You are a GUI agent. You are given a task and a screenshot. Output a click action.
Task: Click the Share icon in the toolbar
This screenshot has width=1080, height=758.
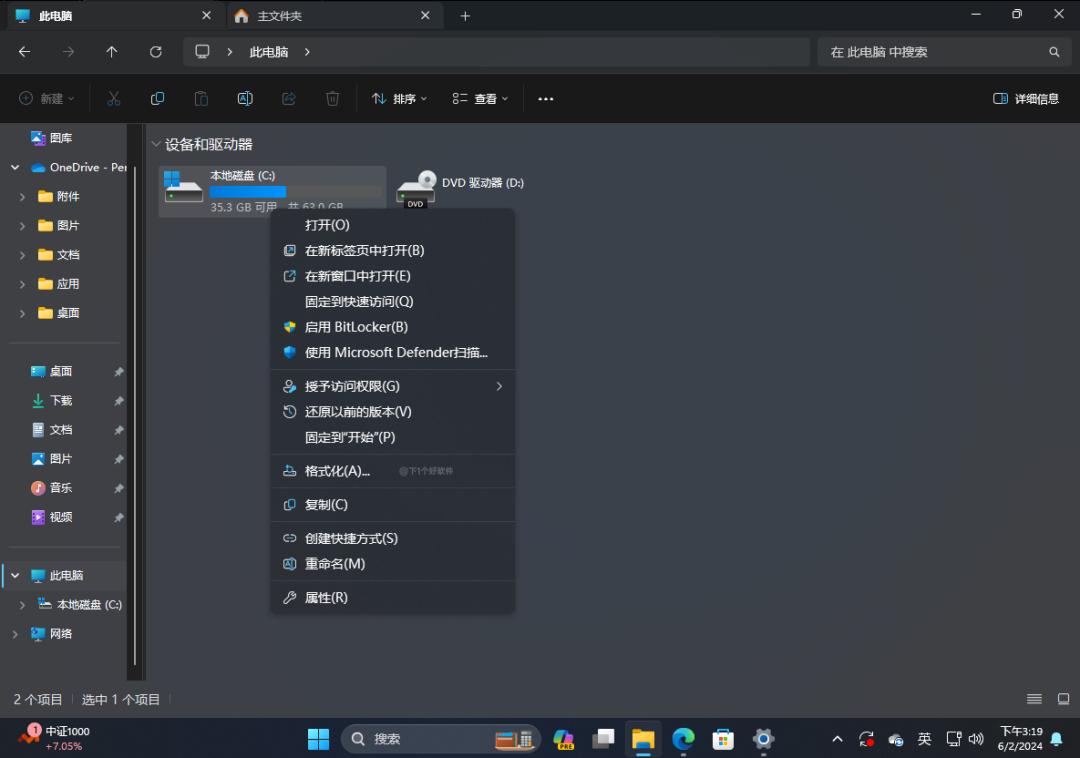[x=289, y=98]
